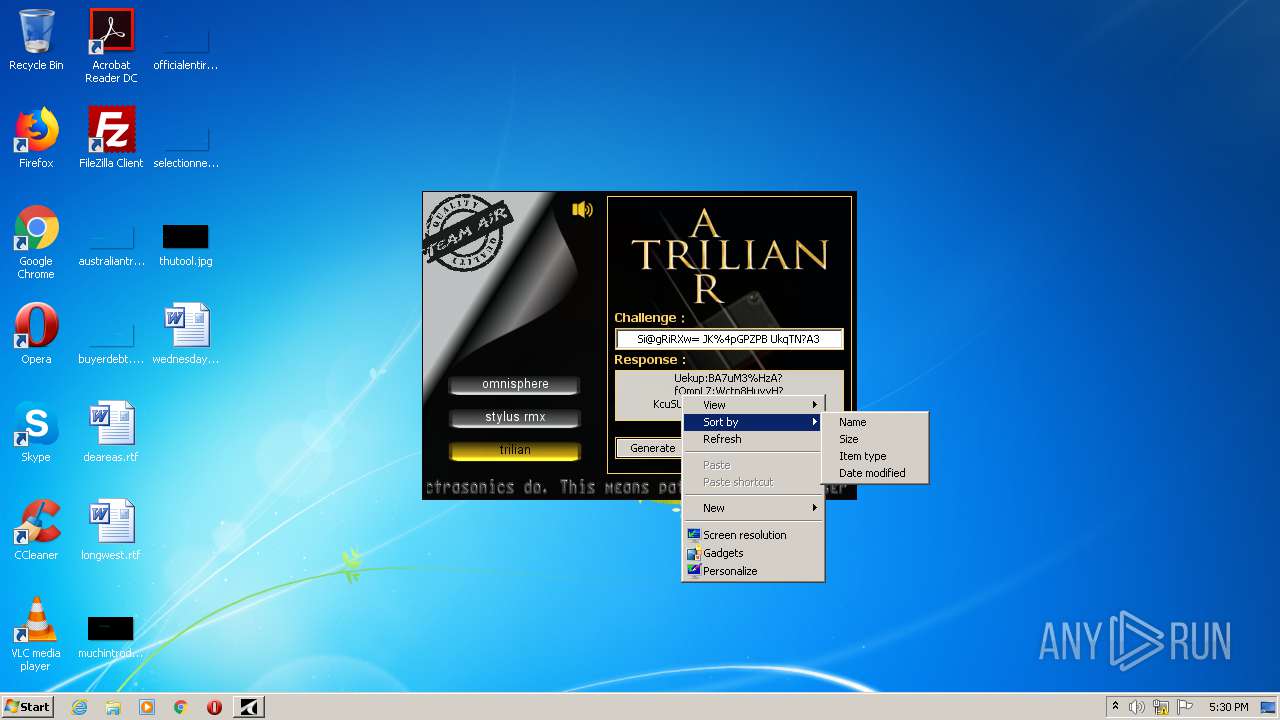
Task: Switch to keygen app in taskbar
Action: tap(249, 707)
